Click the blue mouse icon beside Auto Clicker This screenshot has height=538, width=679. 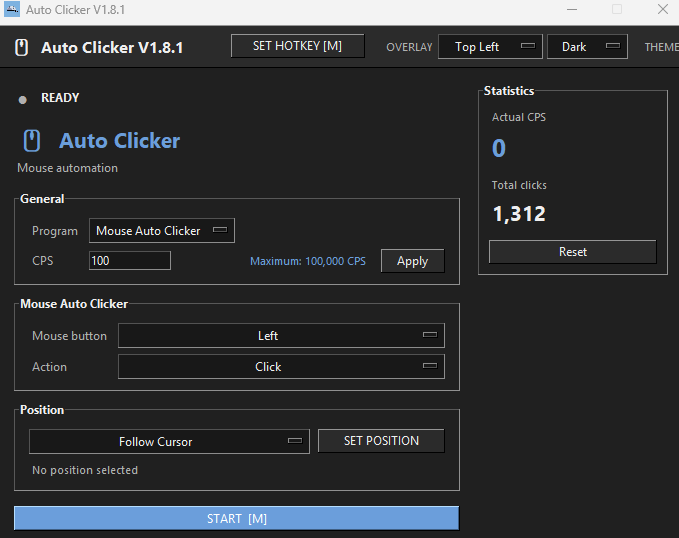click(32, 141)
